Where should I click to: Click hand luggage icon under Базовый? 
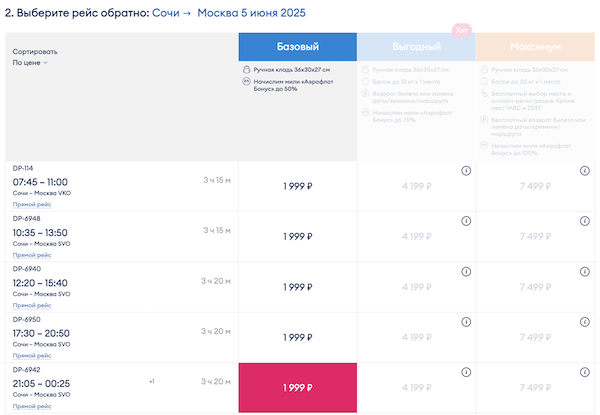(x=246, y=70)
